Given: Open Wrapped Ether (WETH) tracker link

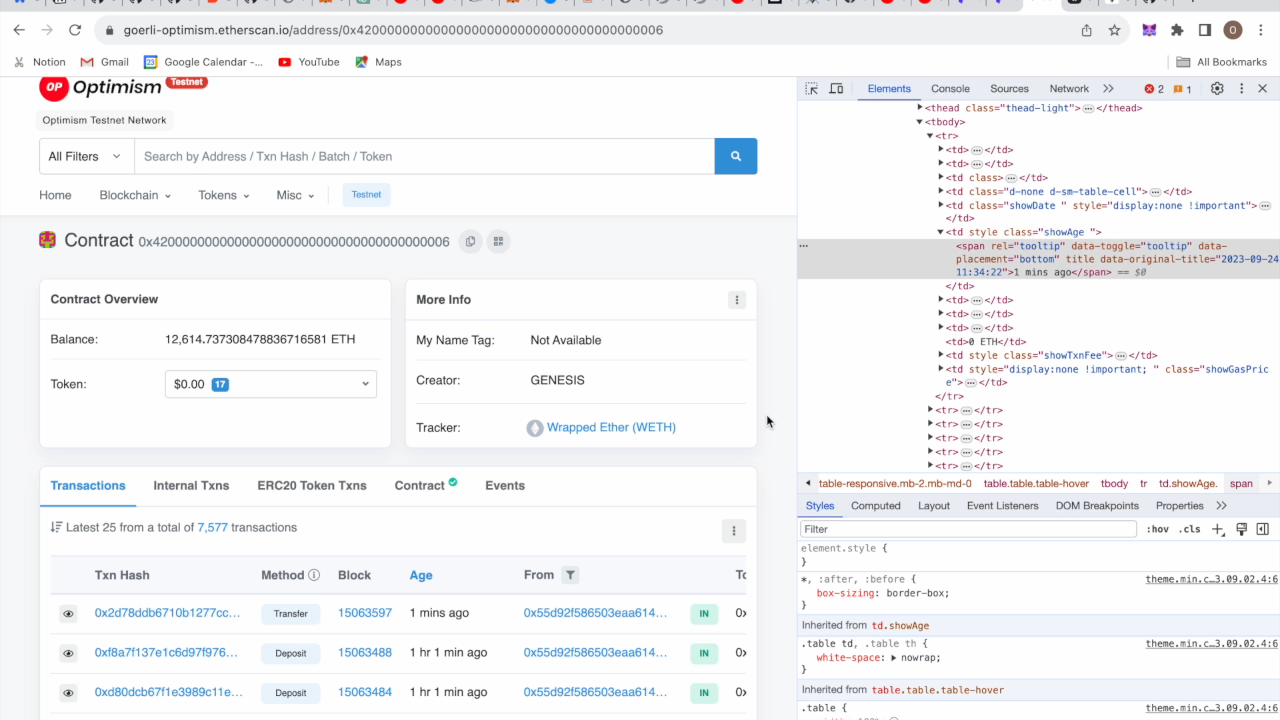Looking at the screenshot, I should 611,427.
